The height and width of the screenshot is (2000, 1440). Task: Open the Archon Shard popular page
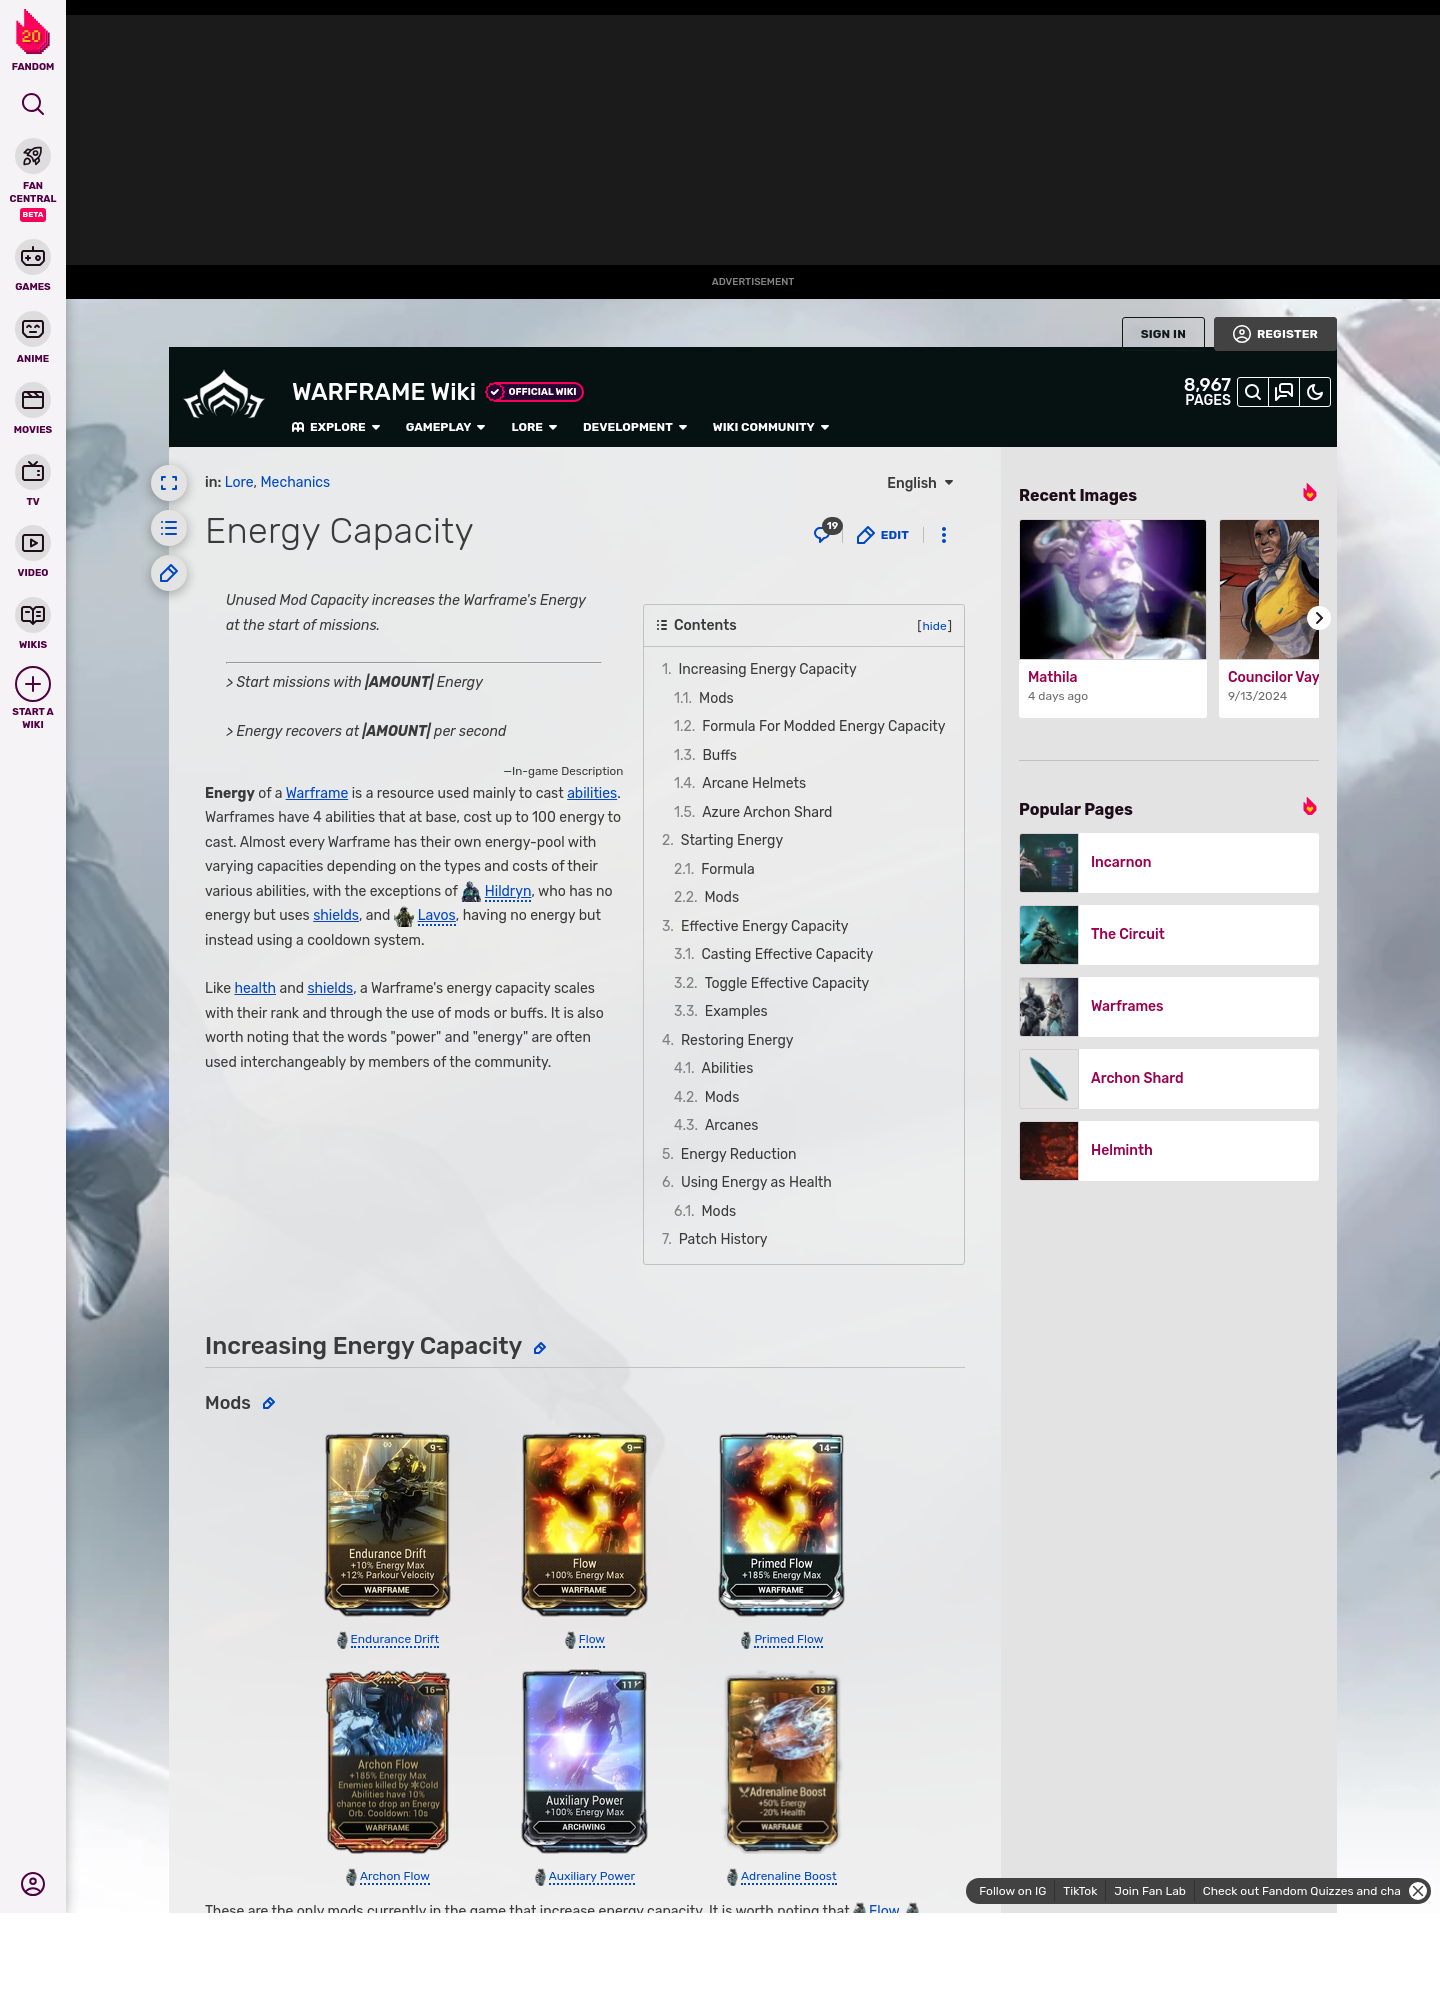click(x=1169, y=1079)
